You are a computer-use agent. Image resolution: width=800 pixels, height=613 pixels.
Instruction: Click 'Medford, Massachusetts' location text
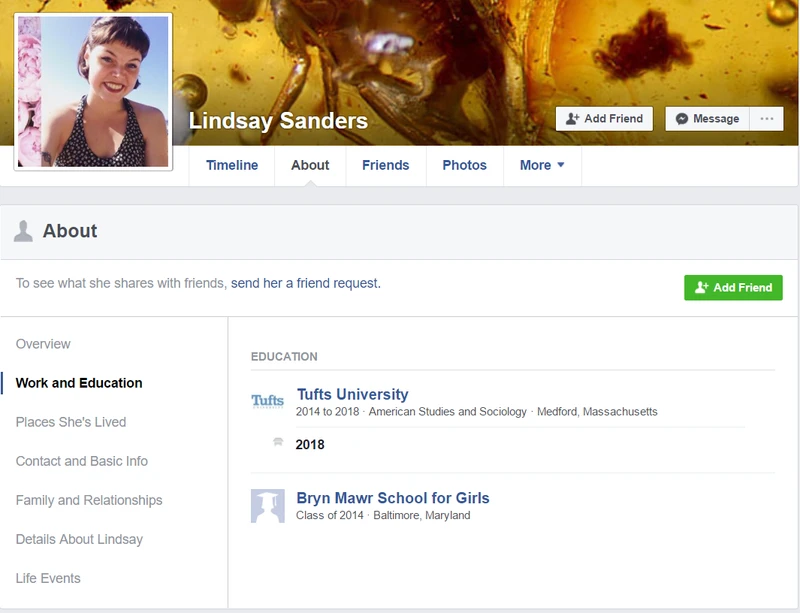coord(597,412)
